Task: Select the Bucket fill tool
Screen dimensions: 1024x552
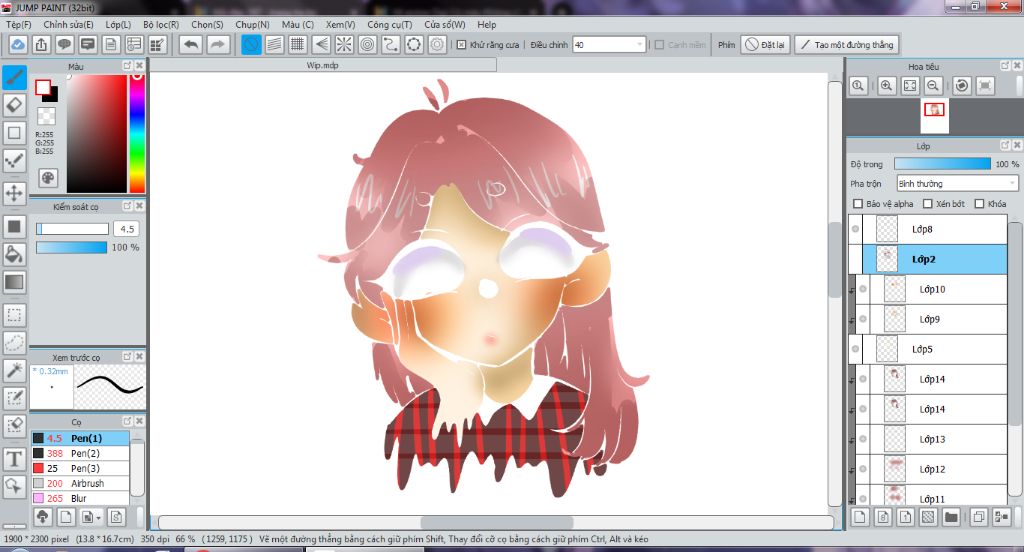Action: point(14,254)
